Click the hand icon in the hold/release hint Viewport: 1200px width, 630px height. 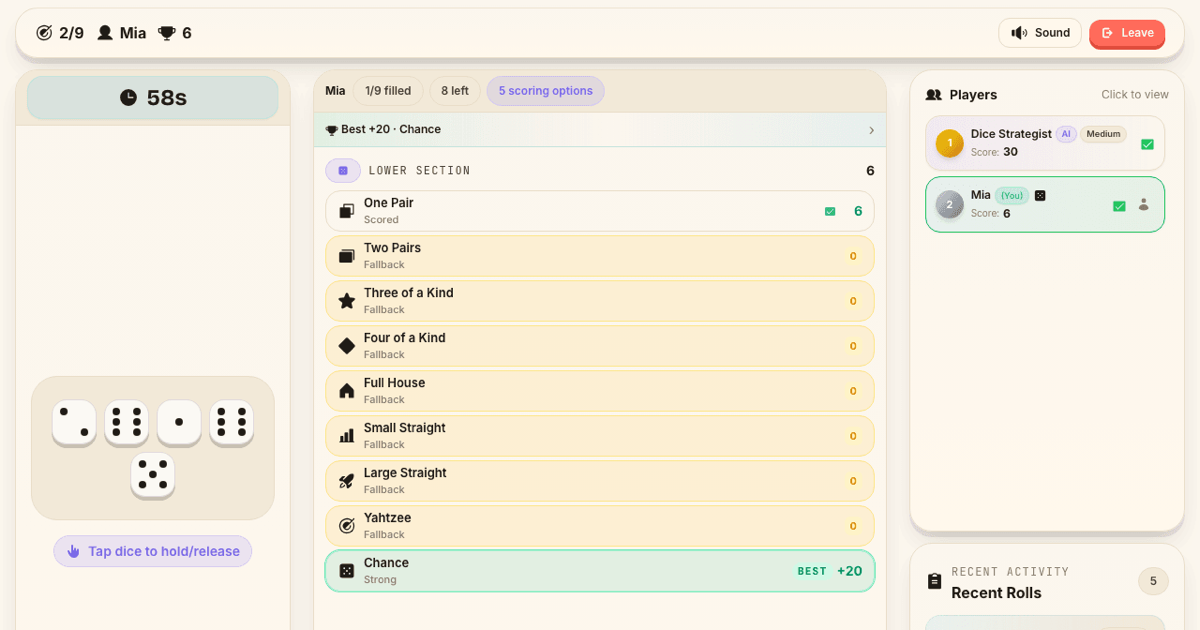tap(73, 551)
